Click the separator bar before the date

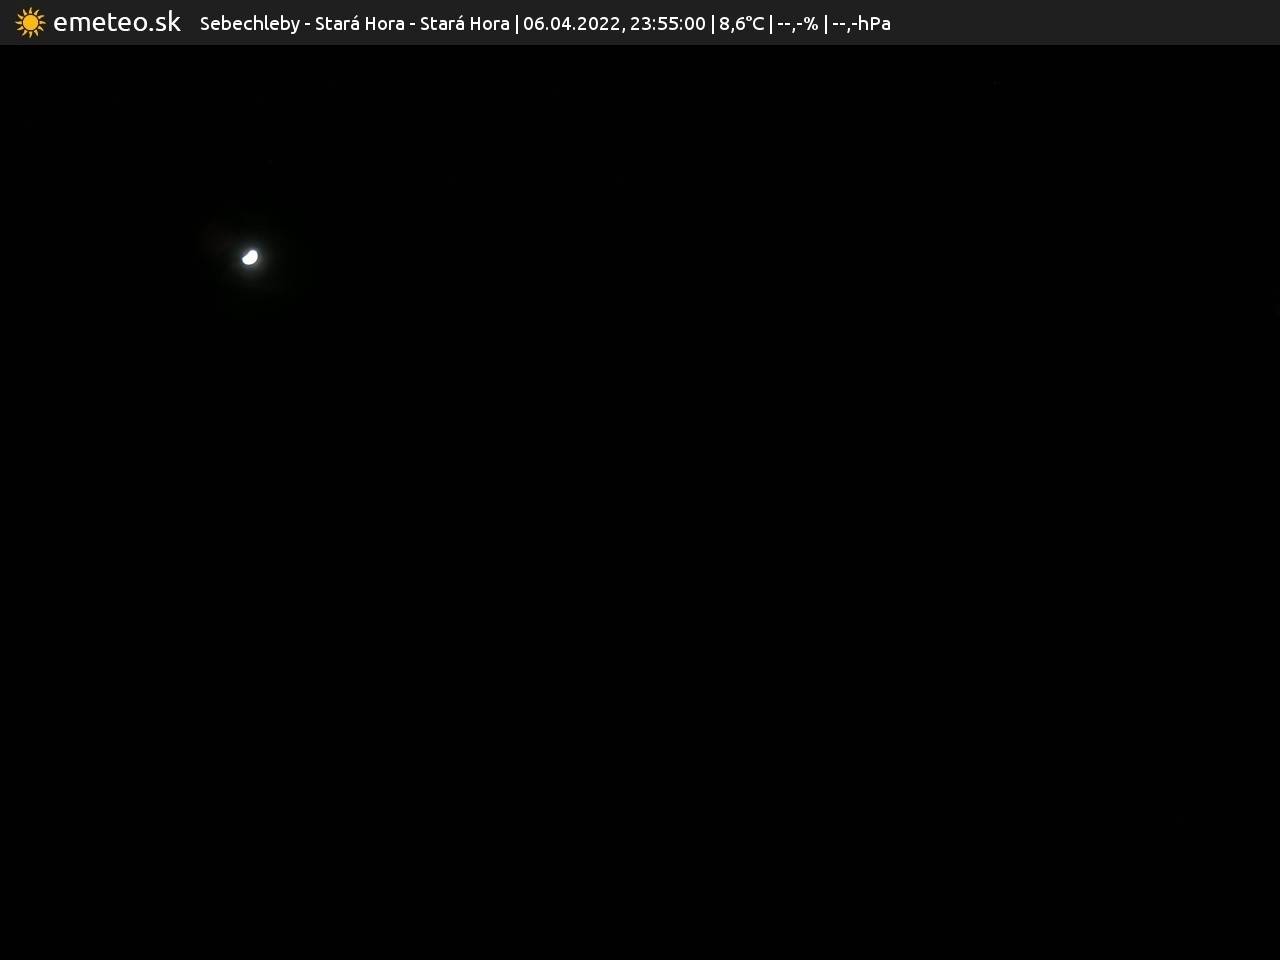tap(516, 23)
